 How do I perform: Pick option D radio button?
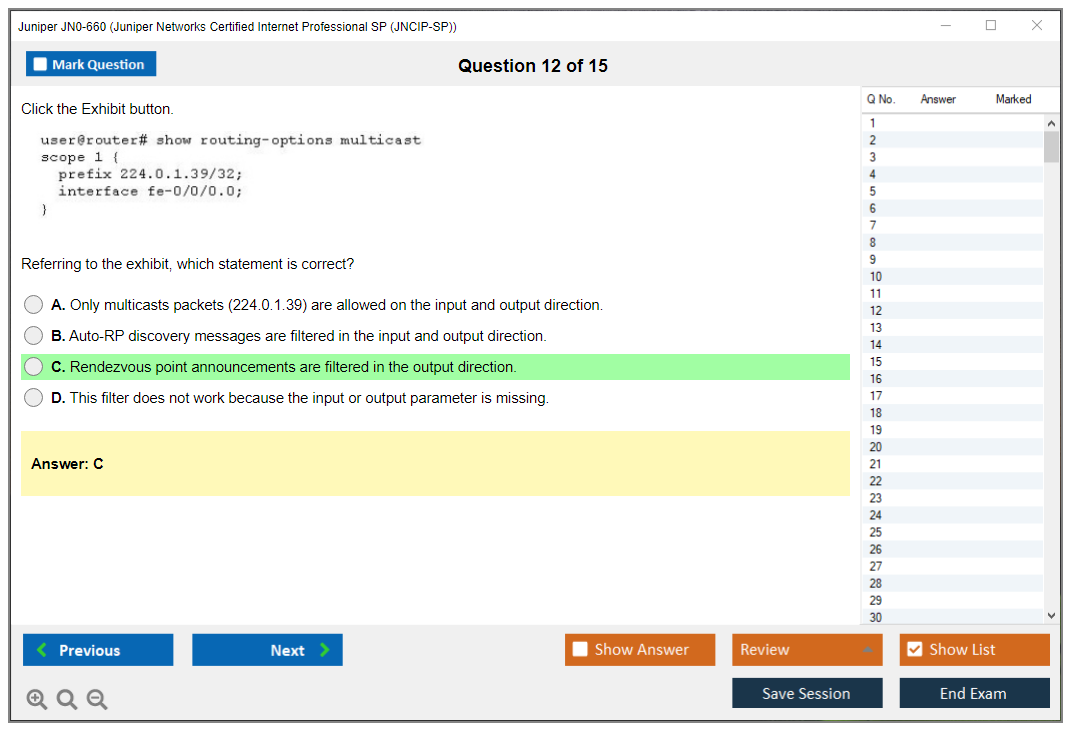click(34, 398)
